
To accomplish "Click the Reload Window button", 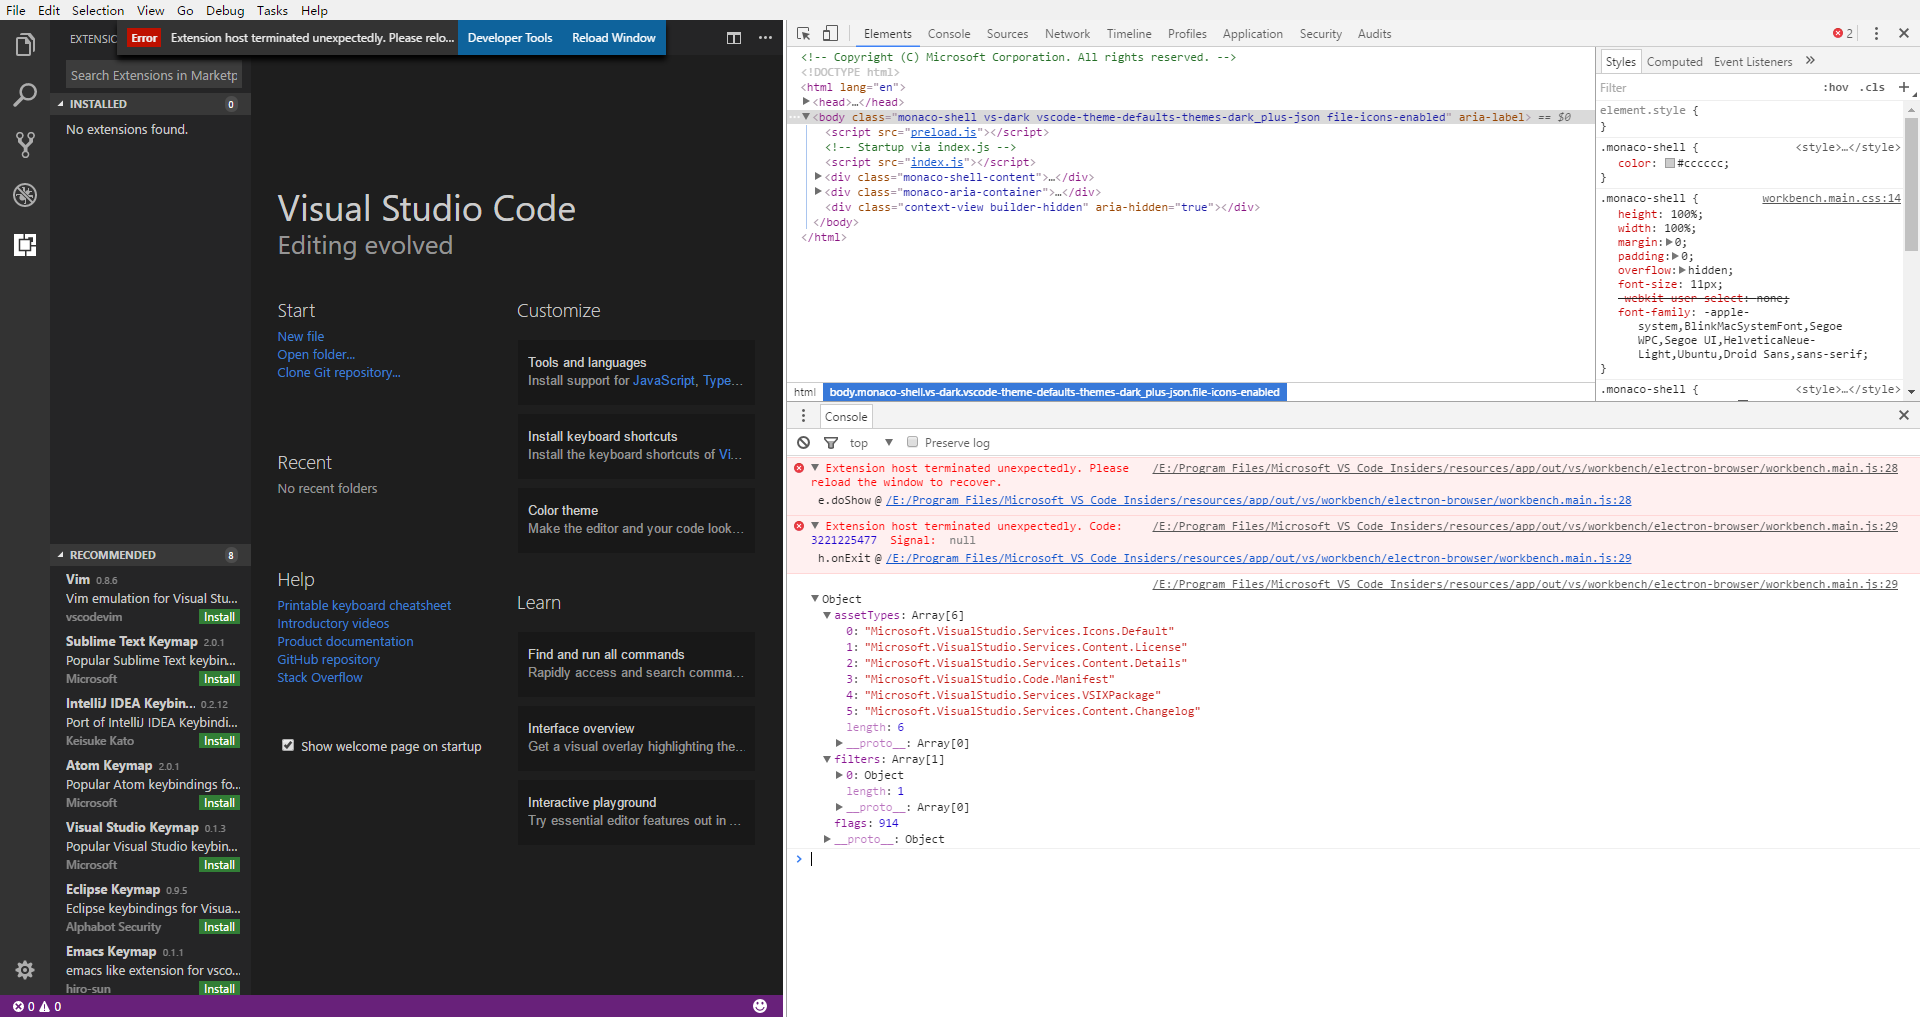I will click(x=612, y=37).
